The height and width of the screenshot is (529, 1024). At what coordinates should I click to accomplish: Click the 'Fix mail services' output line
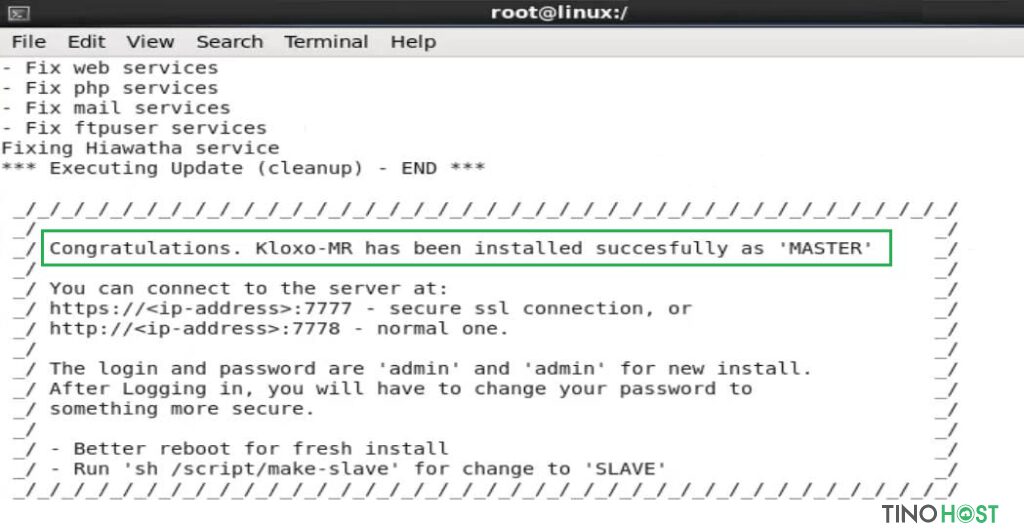[x=116, y=108]
